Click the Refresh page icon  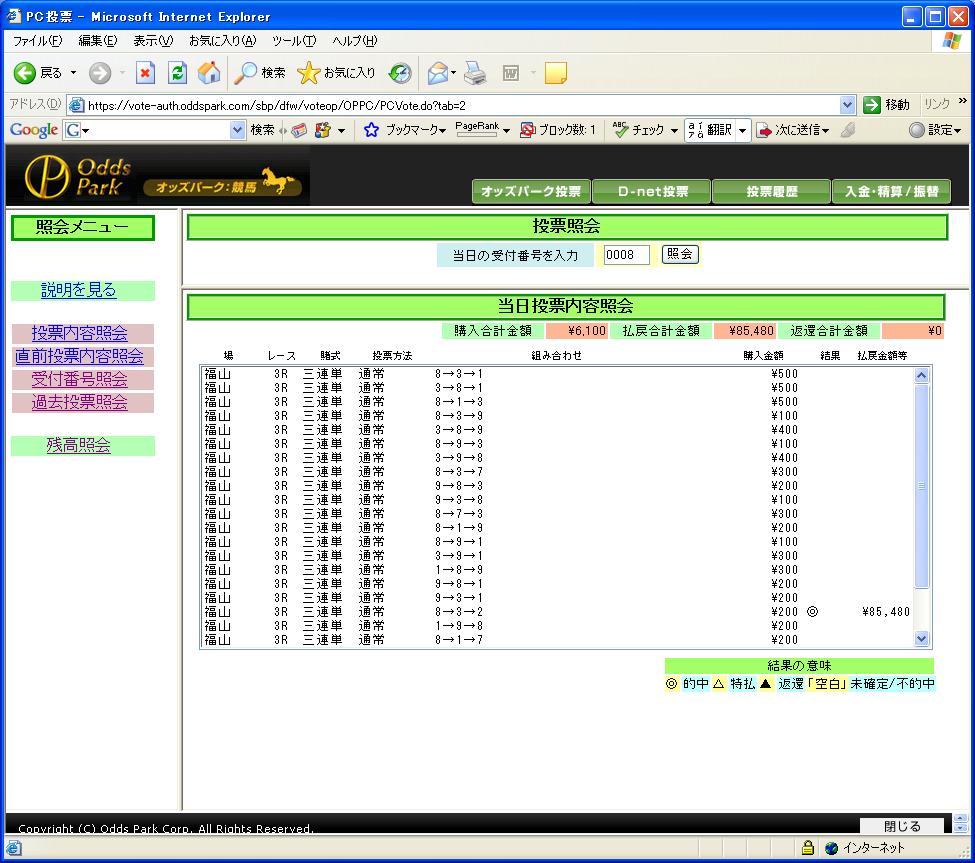[x=177, y=73]
